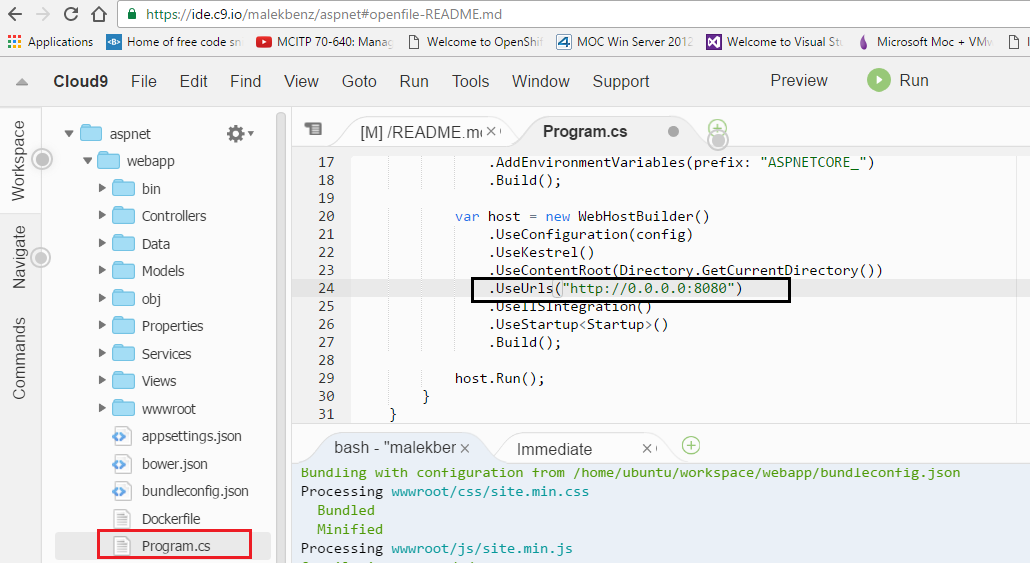Reload the page with refresh icon

tap(71, 14)
